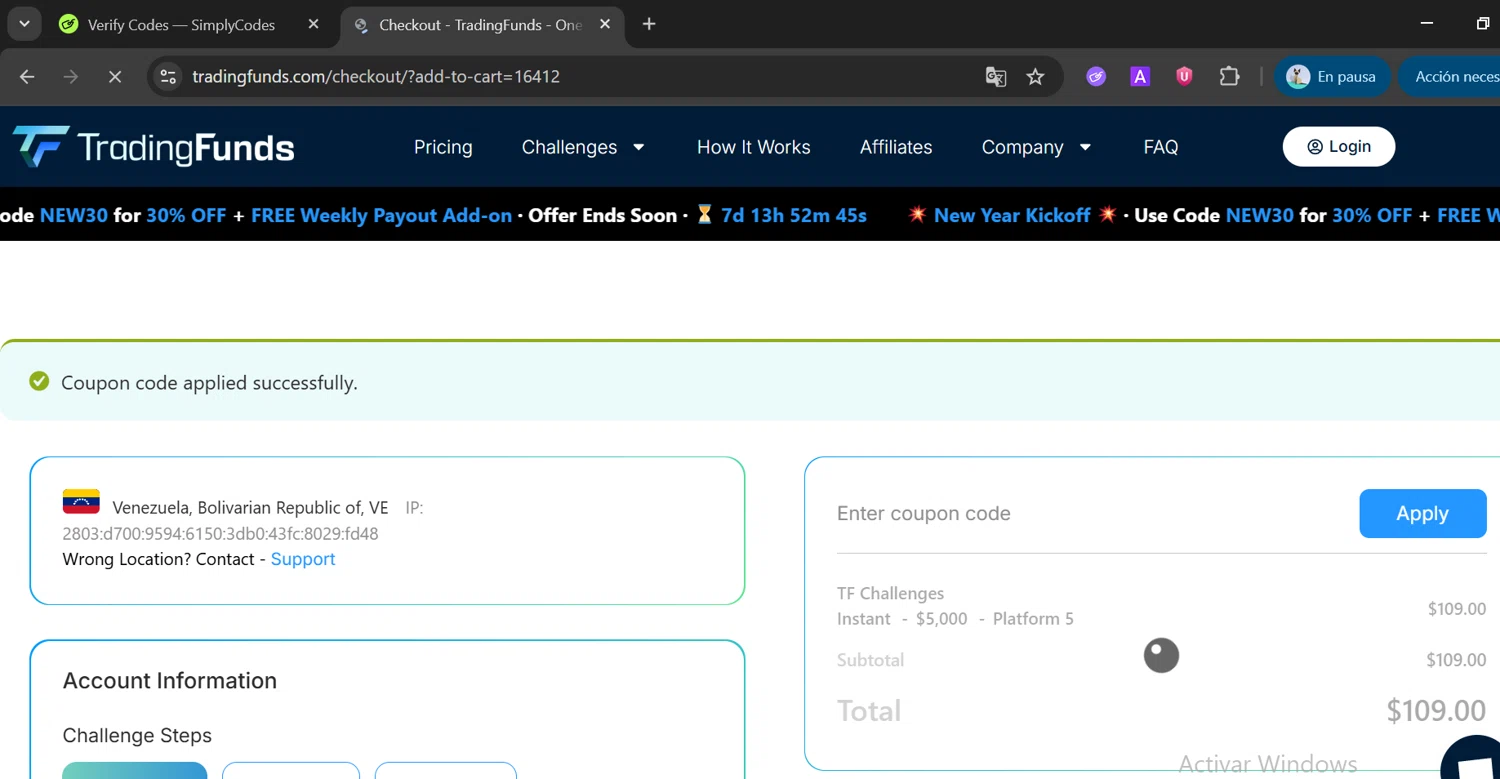Click the address bar URL
The width and height of the screenshot is (1500, 779).
pyautogui.click(x=375, y=76)
